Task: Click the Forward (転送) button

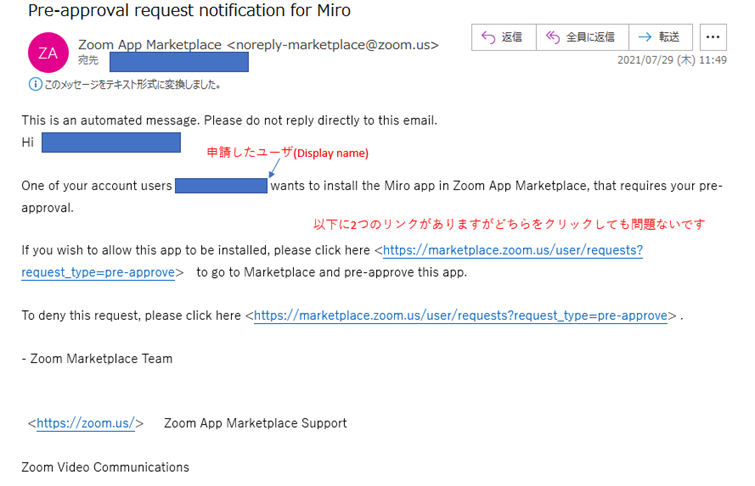Action: 660,37
